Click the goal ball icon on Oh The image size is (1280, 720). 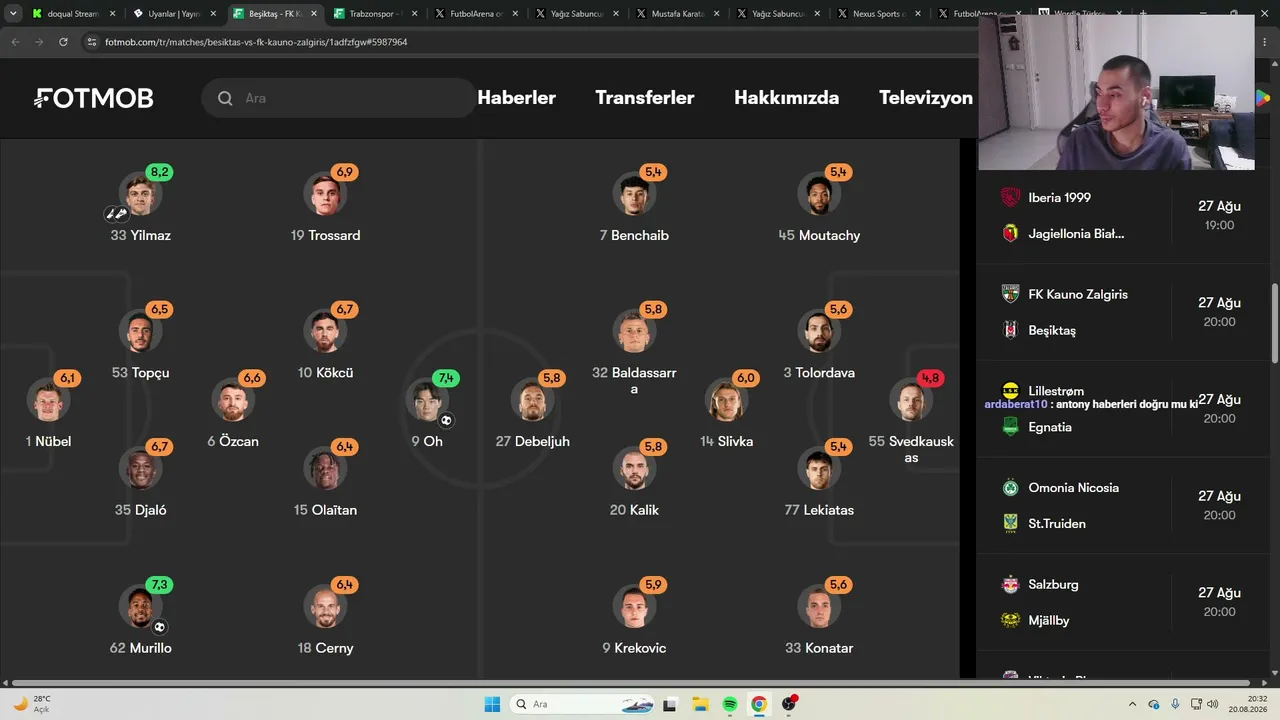[446, 420]
